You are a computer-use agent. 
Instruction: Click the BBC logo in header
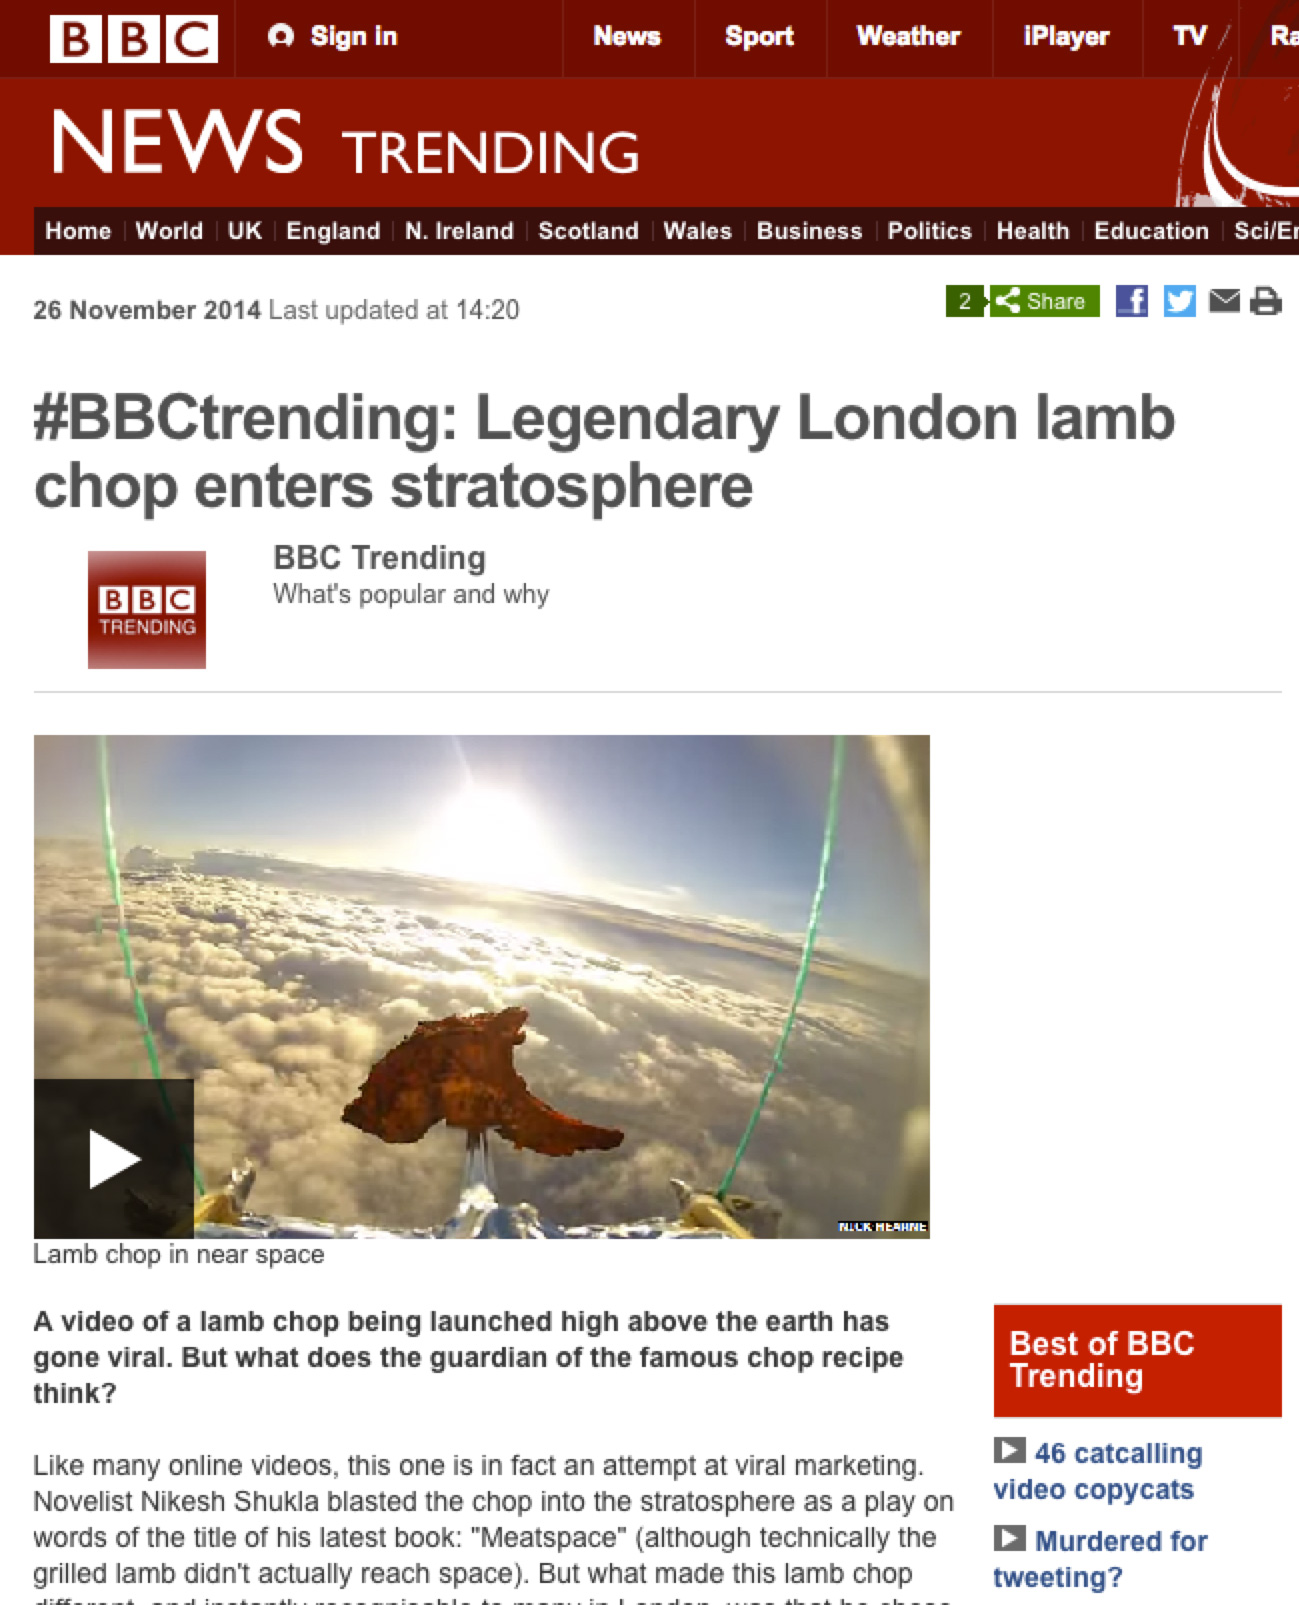(x=134, y=39)
